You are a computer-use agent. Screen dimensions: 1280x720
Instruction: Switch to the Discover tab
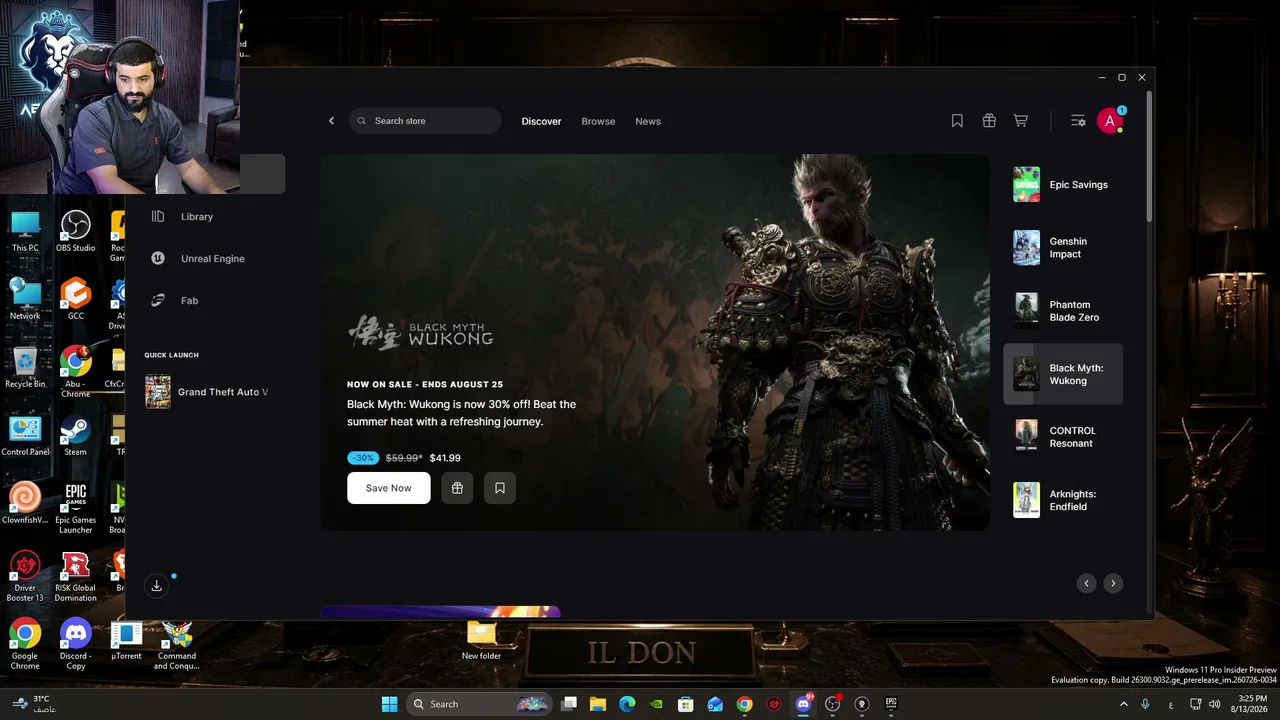point(541,121)
